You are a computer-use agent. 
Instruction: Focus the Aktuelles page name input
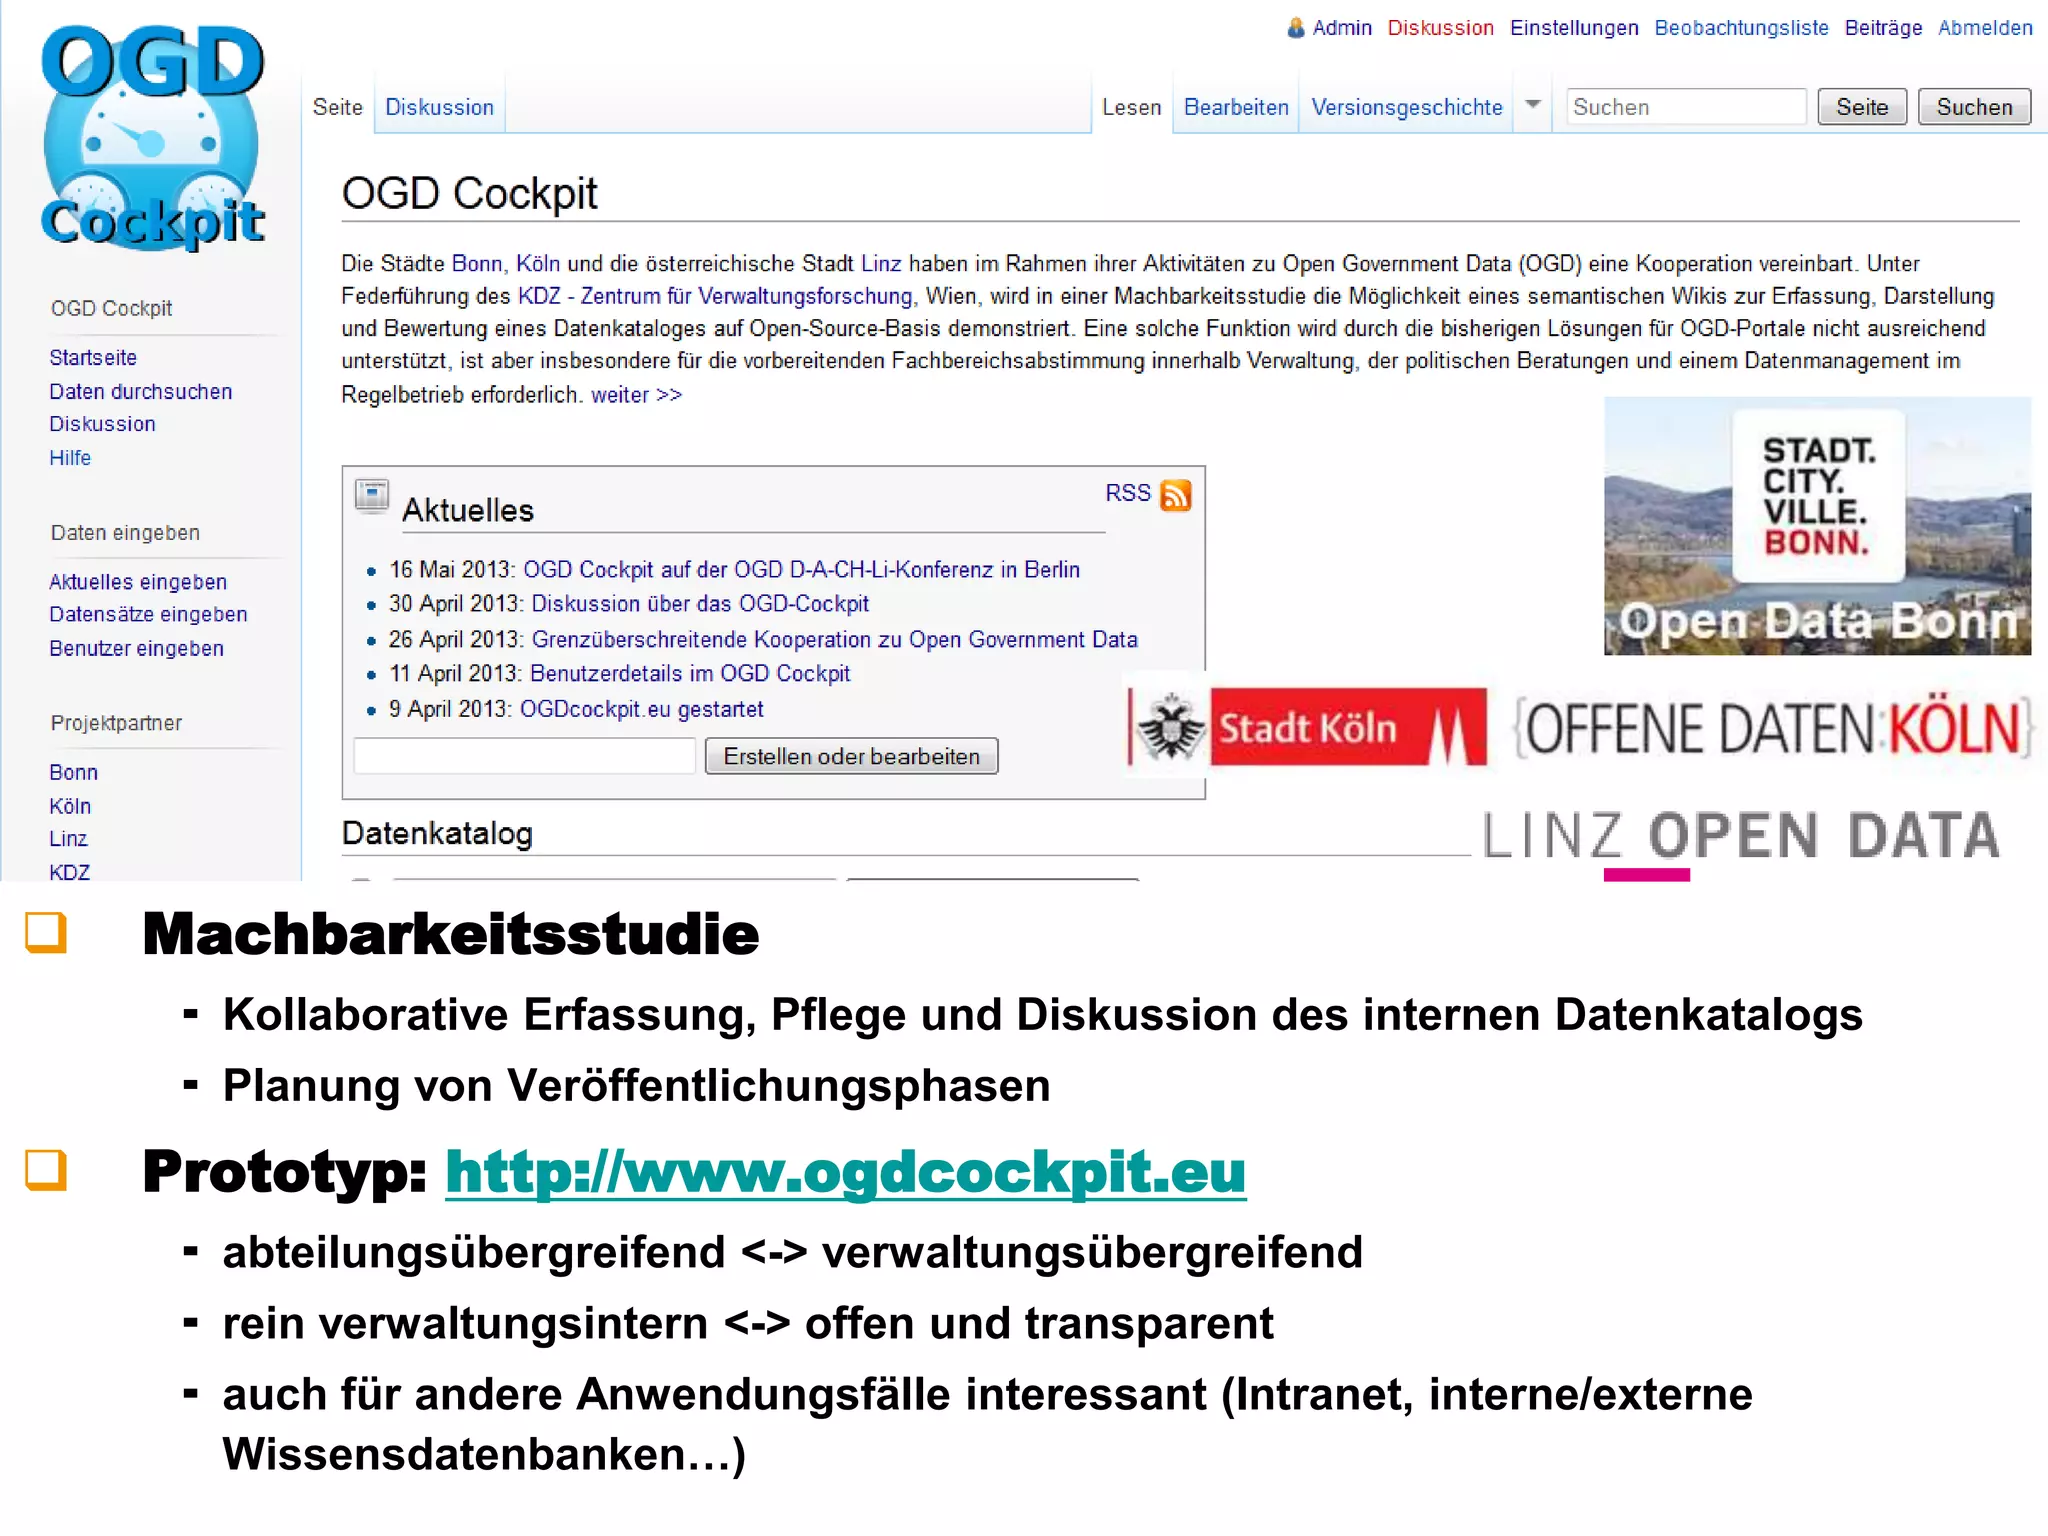524,756
